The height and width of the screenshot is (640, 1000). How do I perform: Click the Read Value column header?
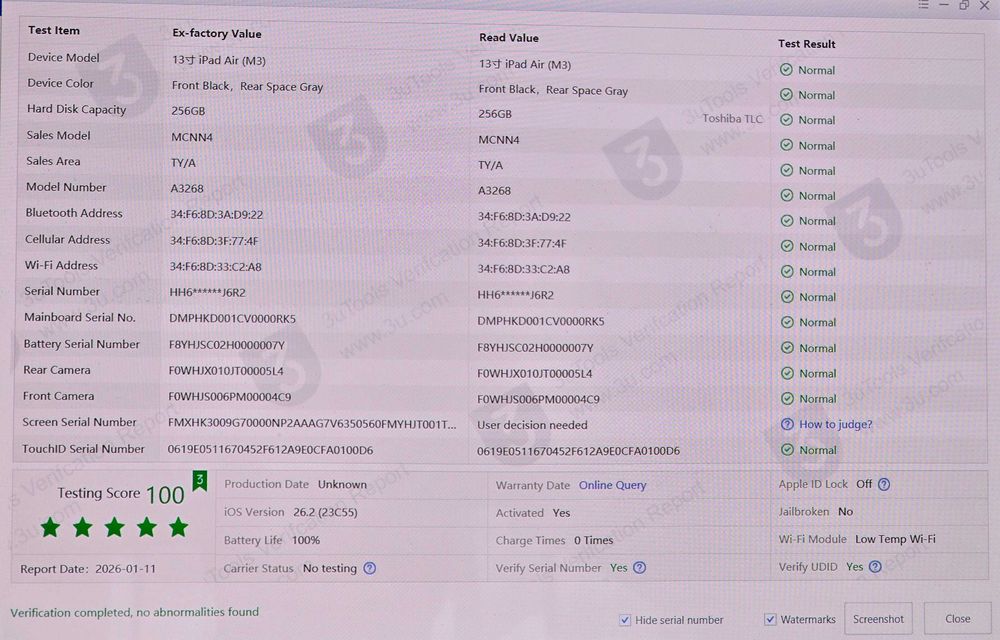point(509,38)
